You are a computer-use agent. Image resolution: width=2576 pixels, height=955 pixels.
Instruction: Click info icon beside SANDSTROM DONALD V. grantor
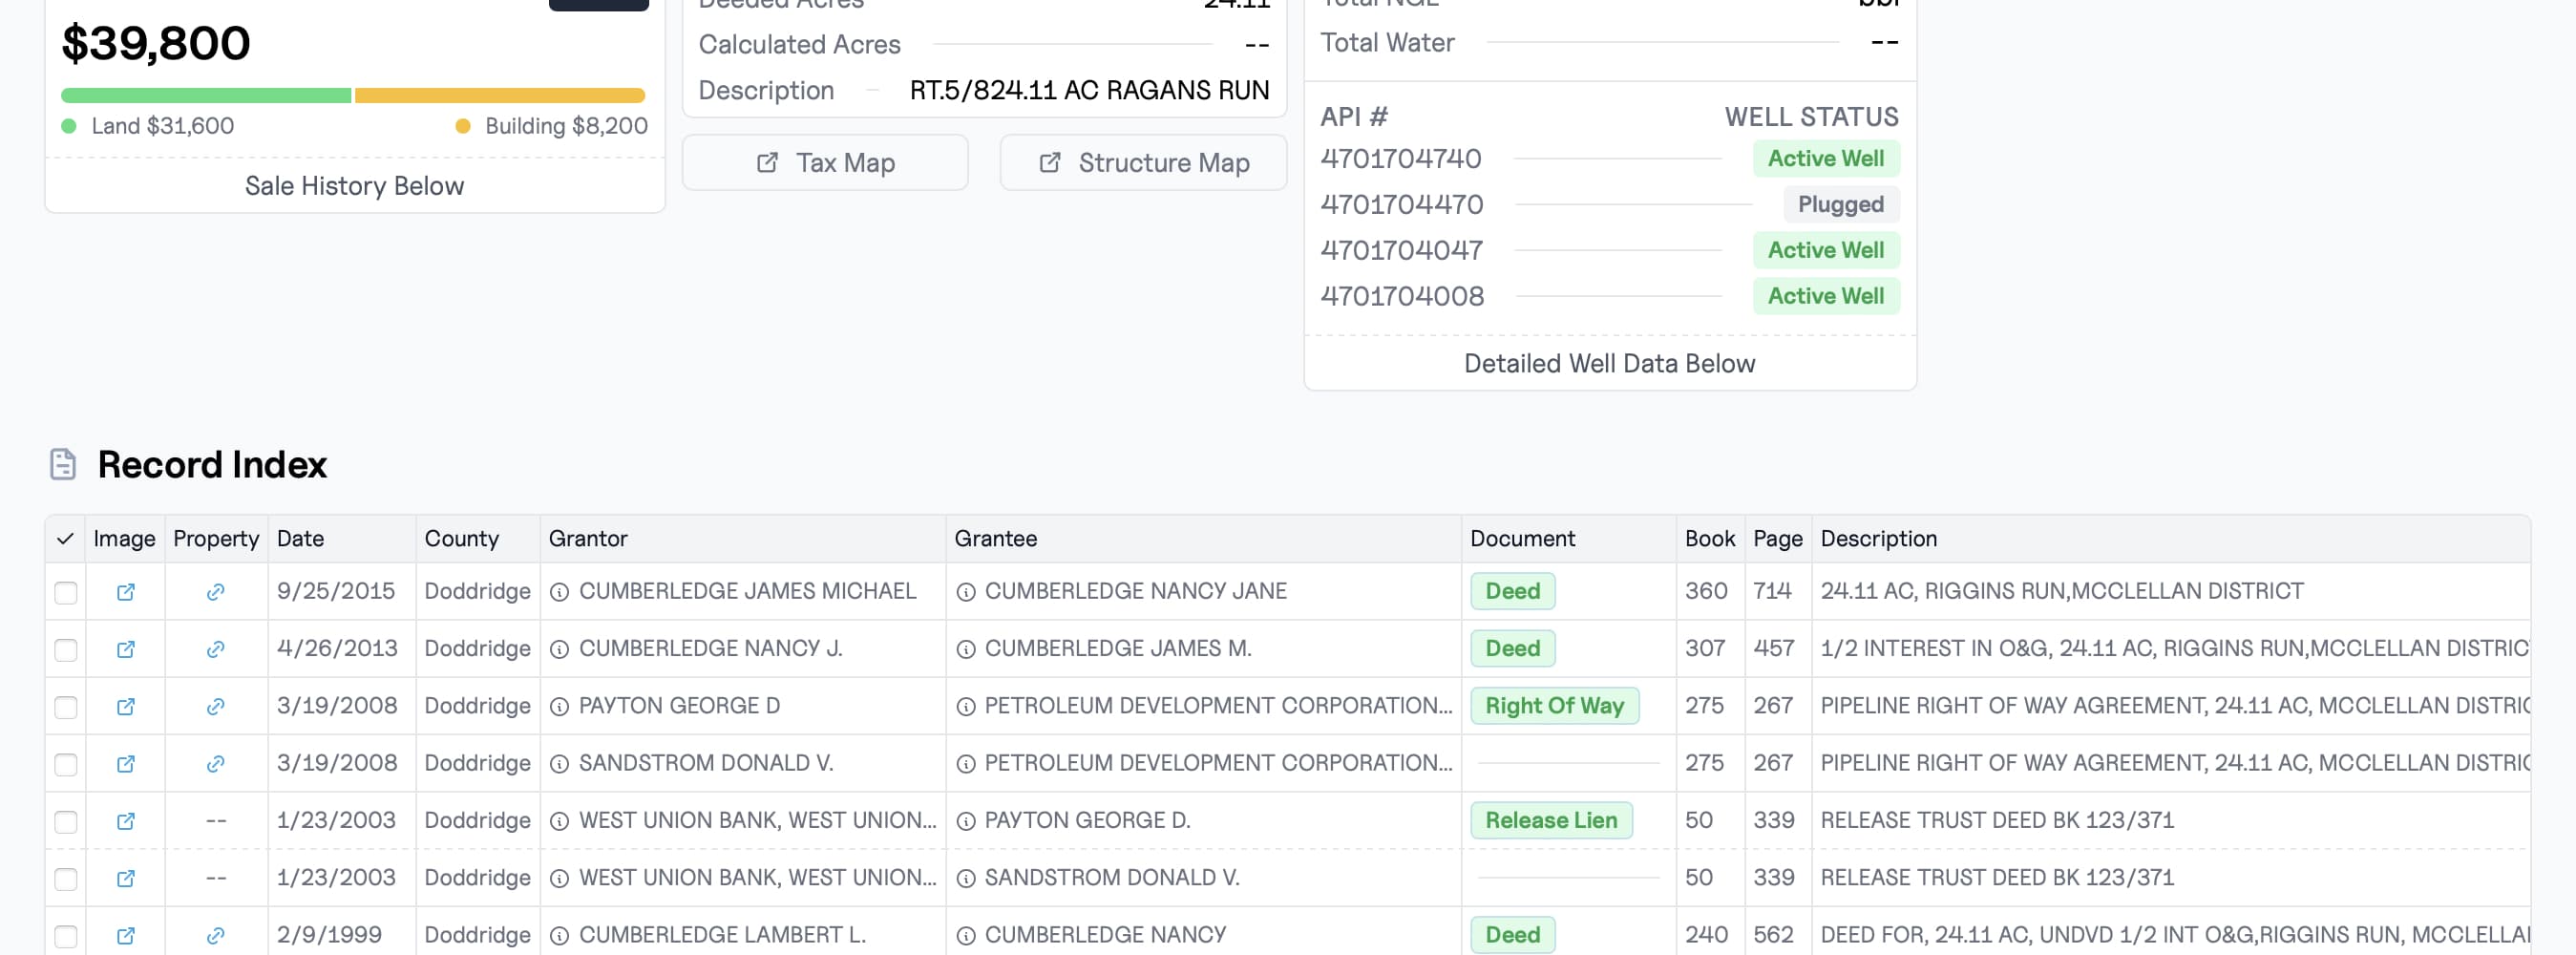click(x=560, y=764)
